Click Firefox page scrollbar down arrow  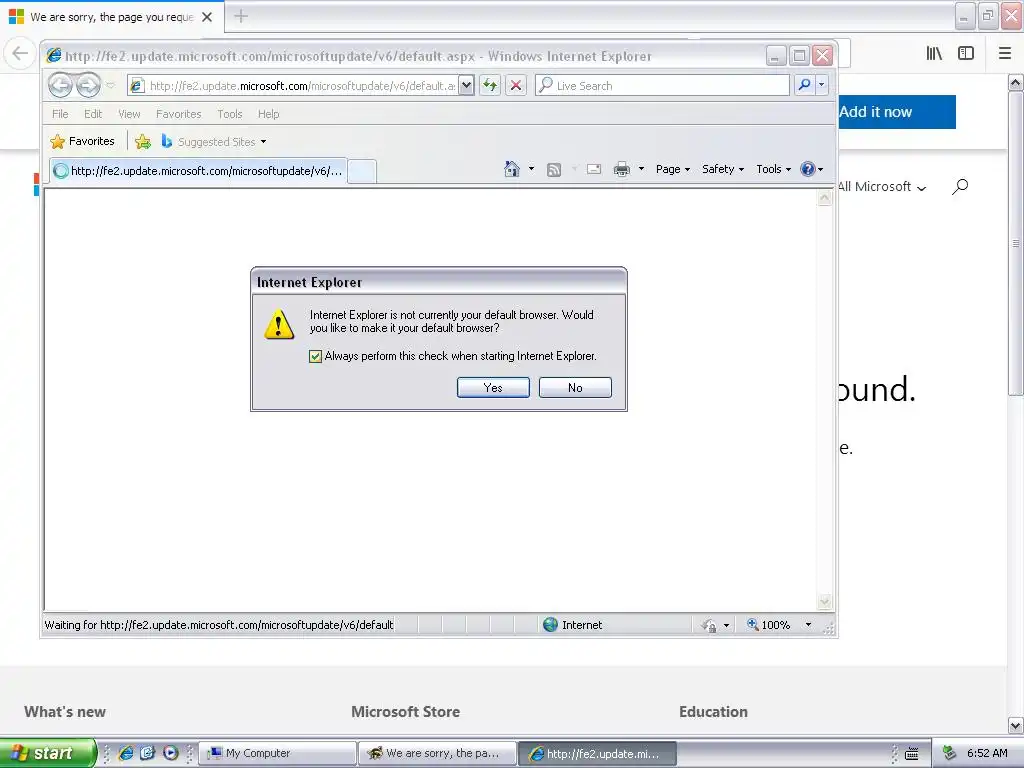[1016, 725]
